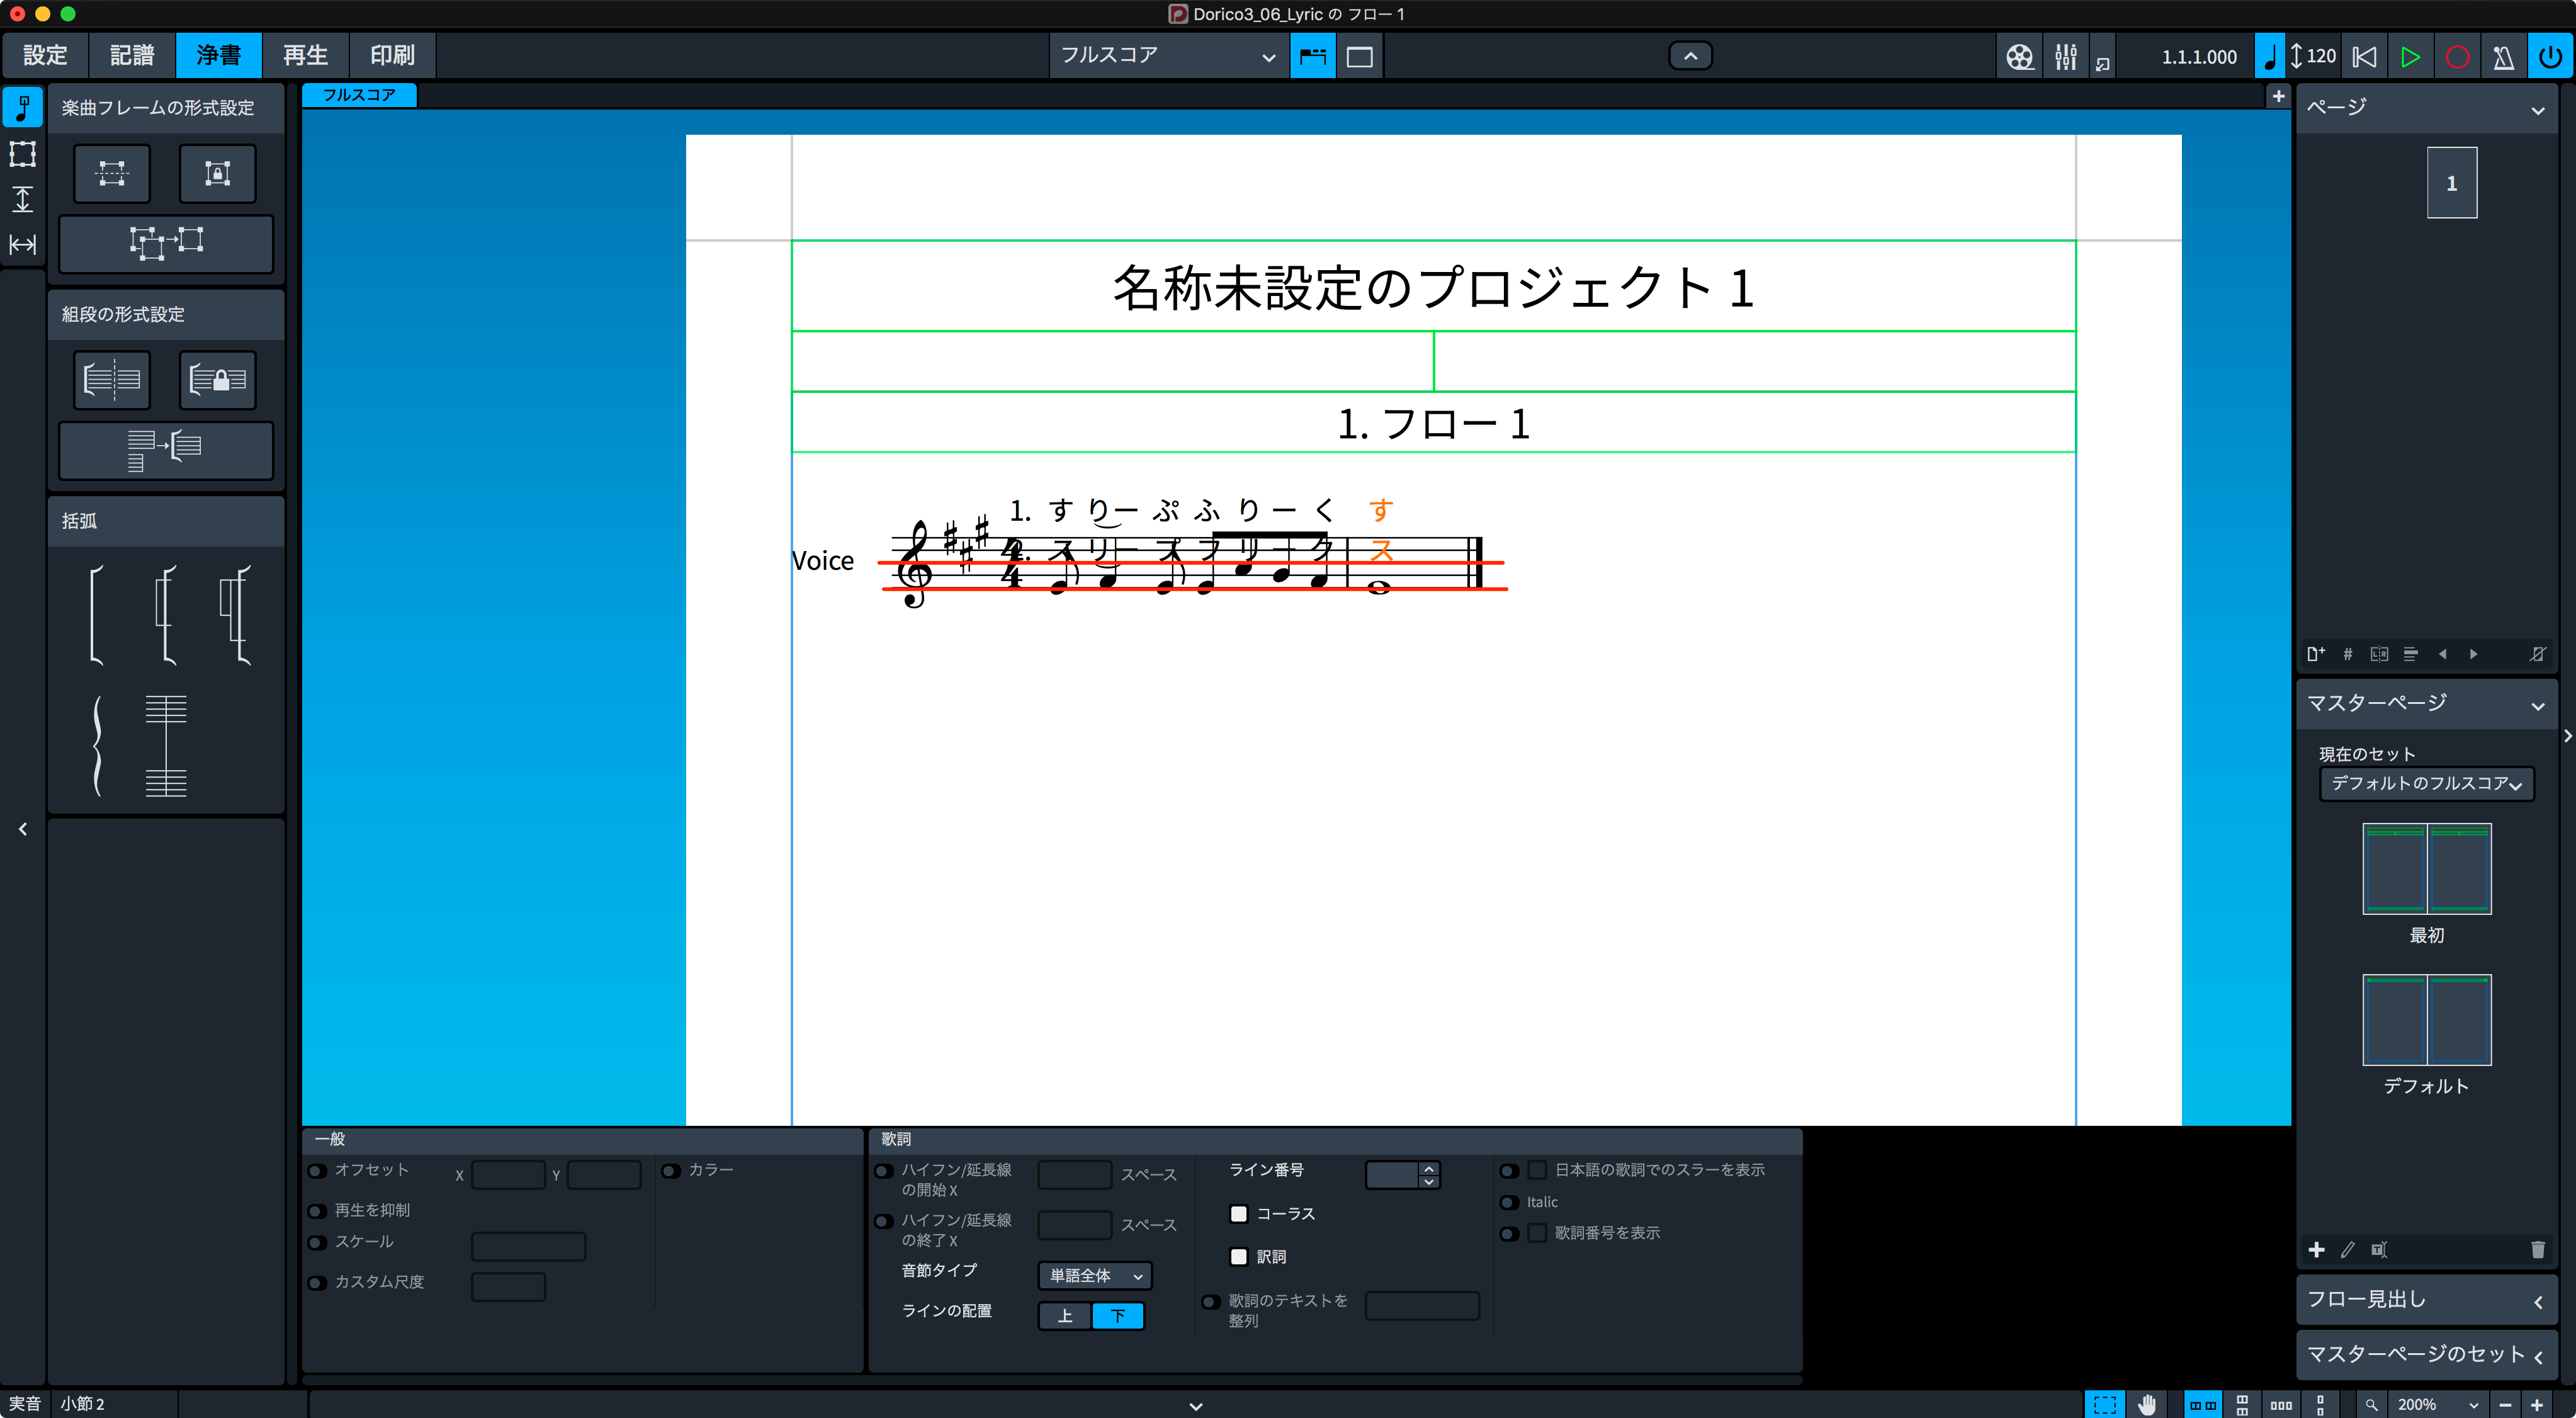Select the Hand tool in status bar
Screen dimensions: 2576x1418
(x=2148, y=1404)
